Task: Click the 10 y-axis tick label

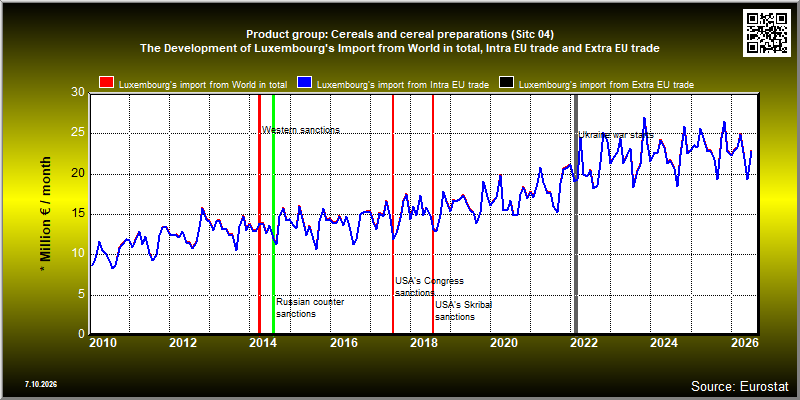Action: click(78, 255)
